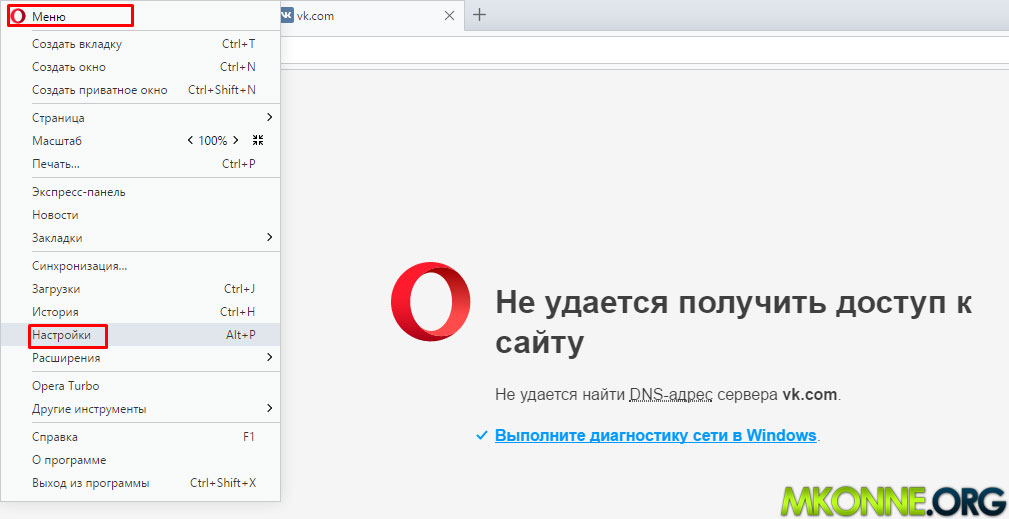Select О программе menu entry
1009x519 pixels.
[140, 460]
